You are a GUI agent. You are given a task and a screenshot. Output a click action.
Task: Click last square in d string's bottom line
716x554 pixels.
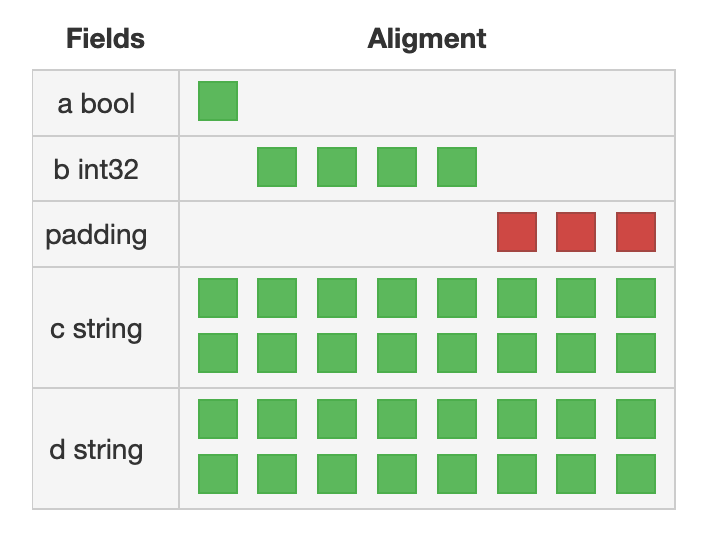click(636, 474)
